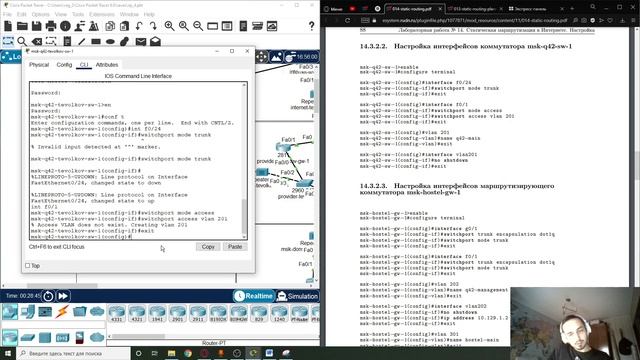Click the Help question mark icon
The width and height of the screenshot is (640, 360).
[311, 26]
